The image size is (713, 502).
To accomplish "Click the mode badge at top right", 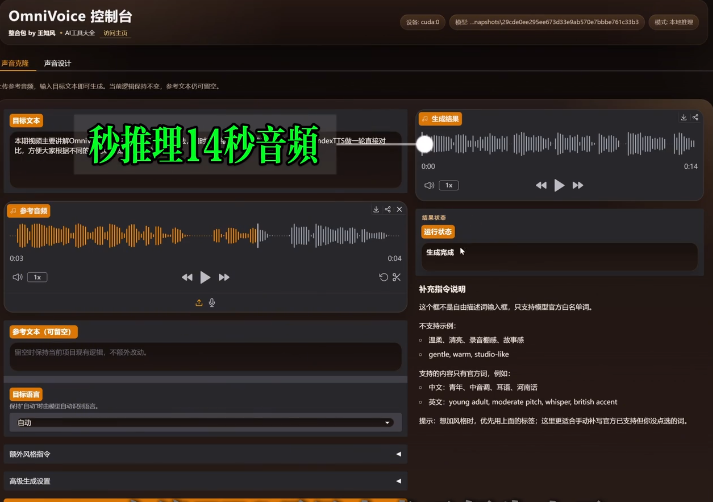I will (x=673, y=22).
